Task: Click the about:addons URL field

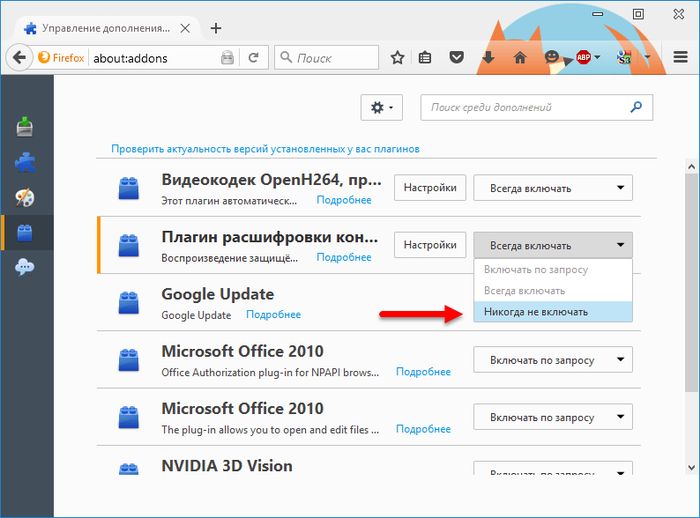Action: coord(154,58)
